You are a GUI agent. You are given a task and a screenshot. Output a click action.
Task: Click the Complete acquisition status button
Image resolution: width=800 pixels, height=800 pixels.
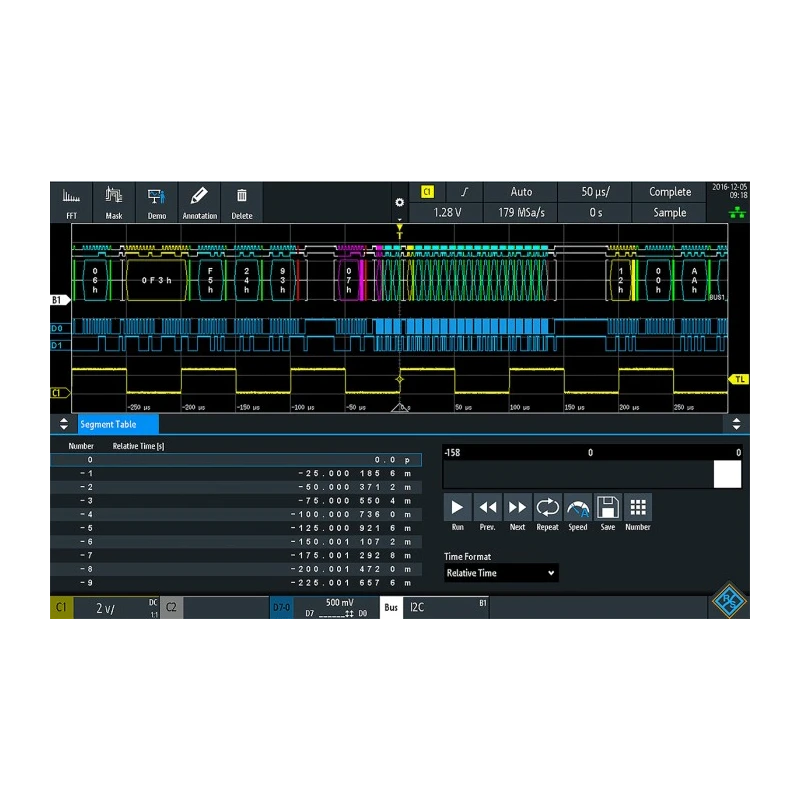(x=669, y=192)
